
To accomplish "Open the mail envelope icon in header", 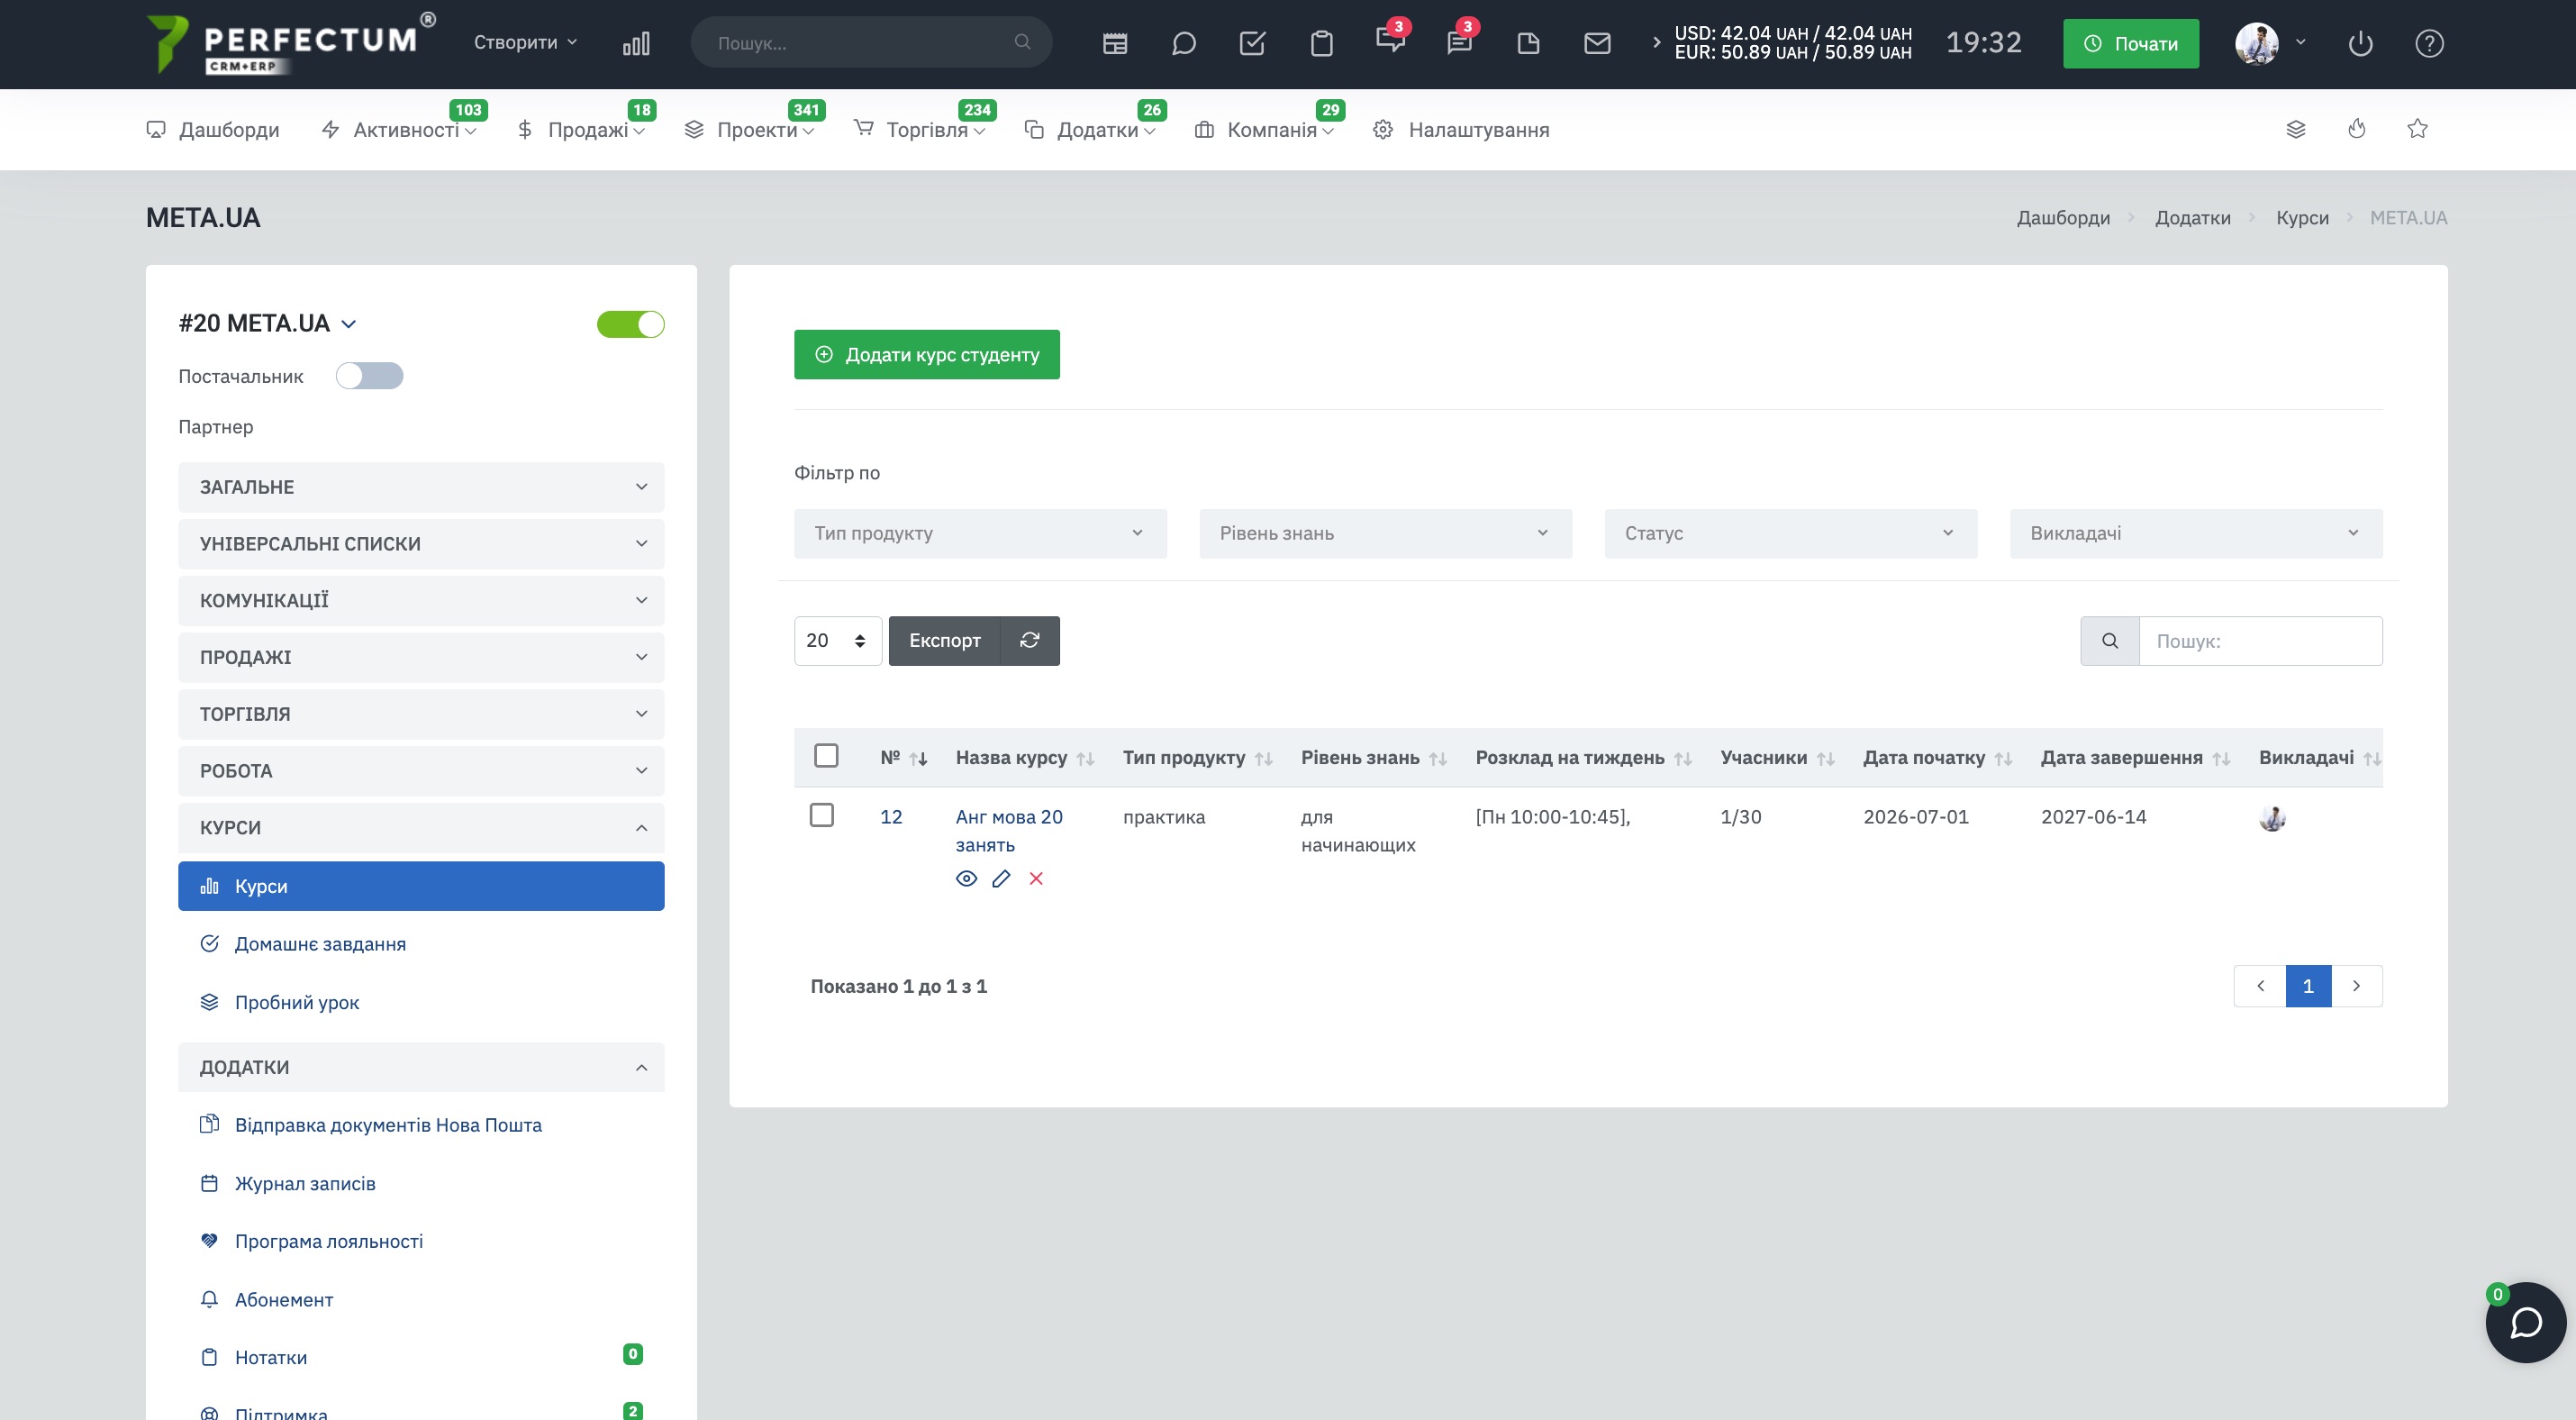I will [x=1597, y=43].
